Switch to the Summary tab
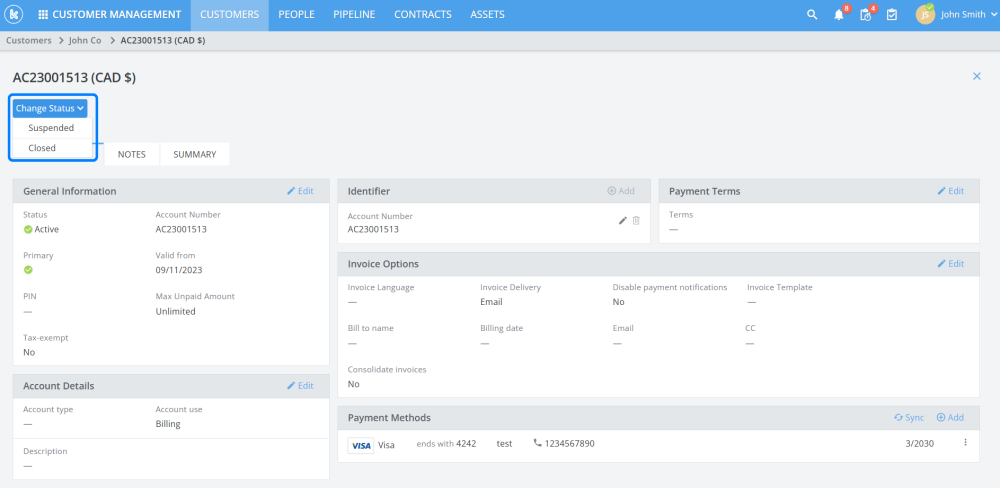Image resolution: width=1000 pixels, height=488 pixels. click(195, 154)
